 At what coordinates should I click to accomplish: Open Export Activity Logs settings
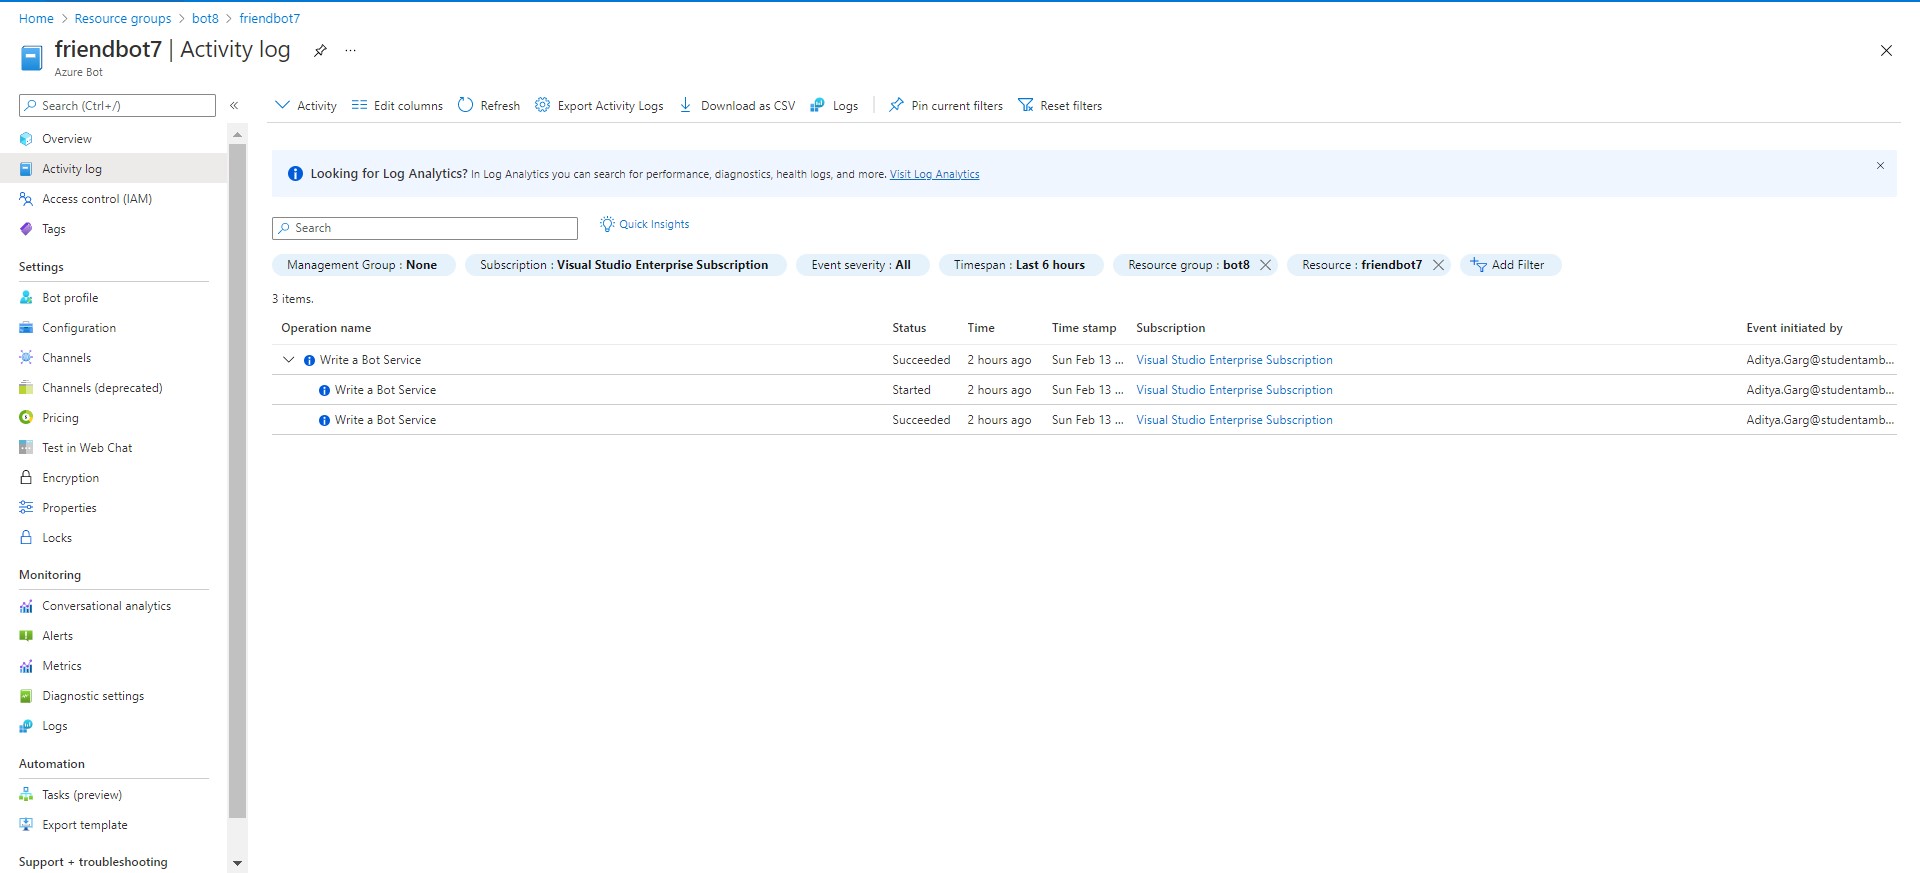click(599, 105)
